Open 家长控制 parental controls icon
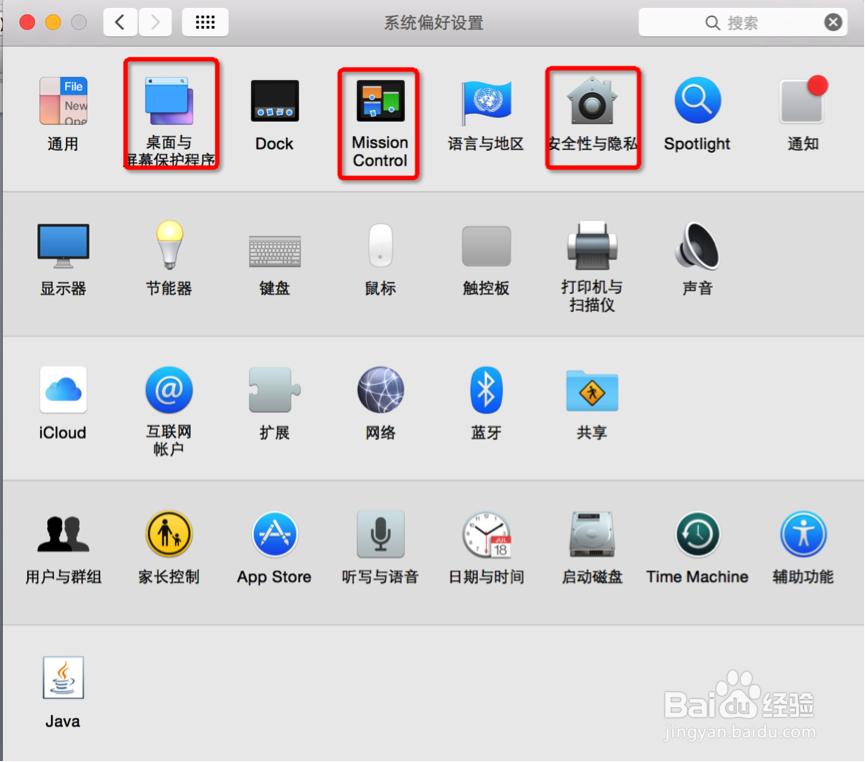 pyautogui.click(x=169, y=534)
